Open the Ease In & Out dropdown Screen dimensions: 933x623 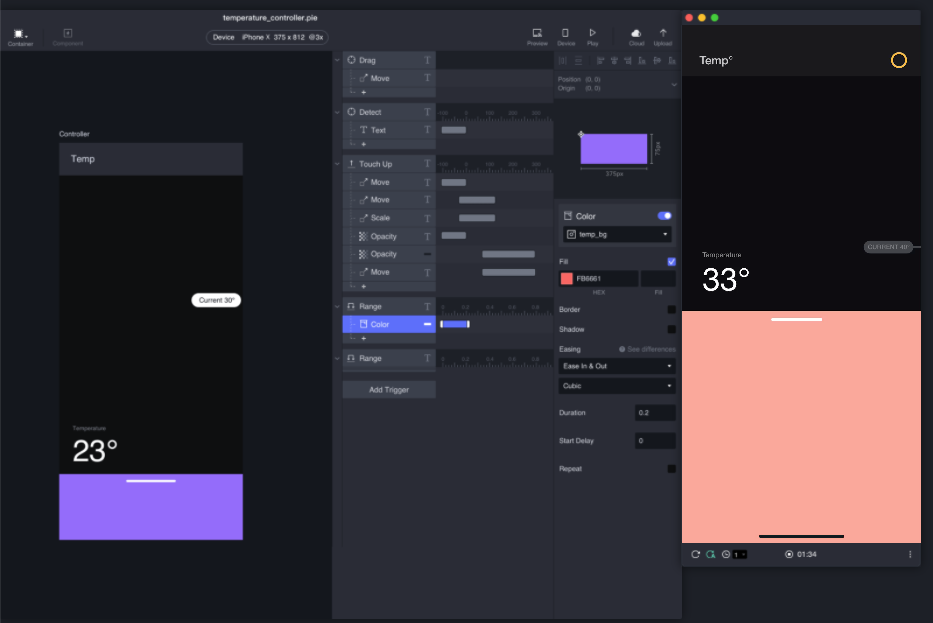point(617,366)
